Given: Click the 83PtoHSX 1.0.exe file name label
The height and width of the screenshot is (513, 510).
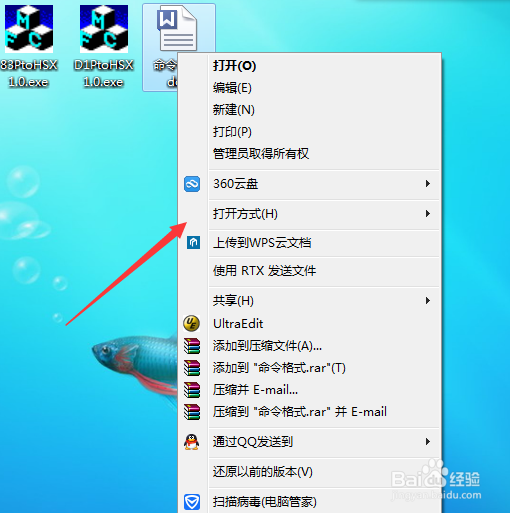Looking at the screenshot, I should pos(29,73).
